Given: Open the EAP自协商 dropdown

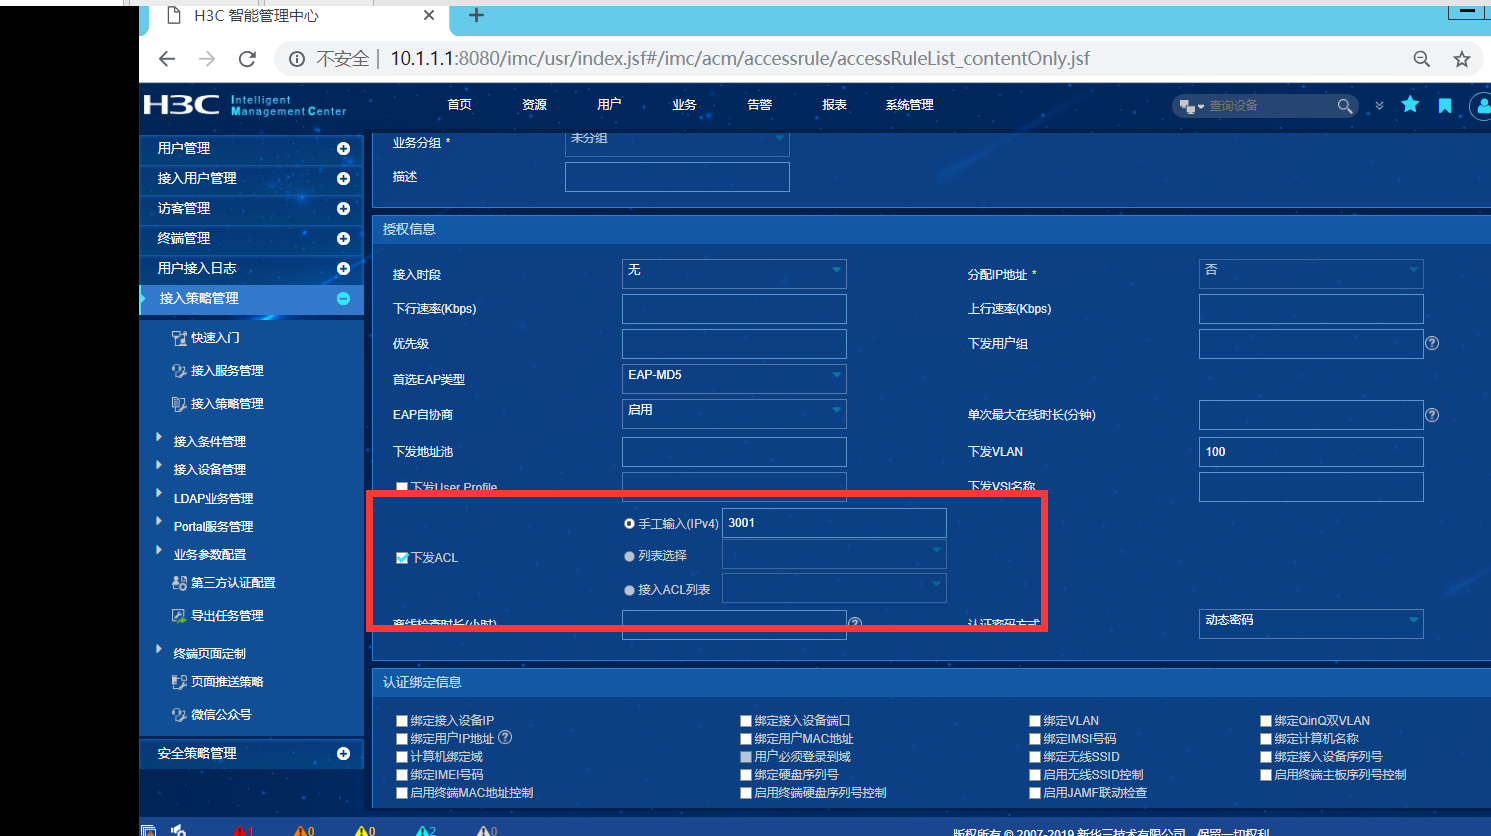Looking at the screenshot, I should (734, 413).
